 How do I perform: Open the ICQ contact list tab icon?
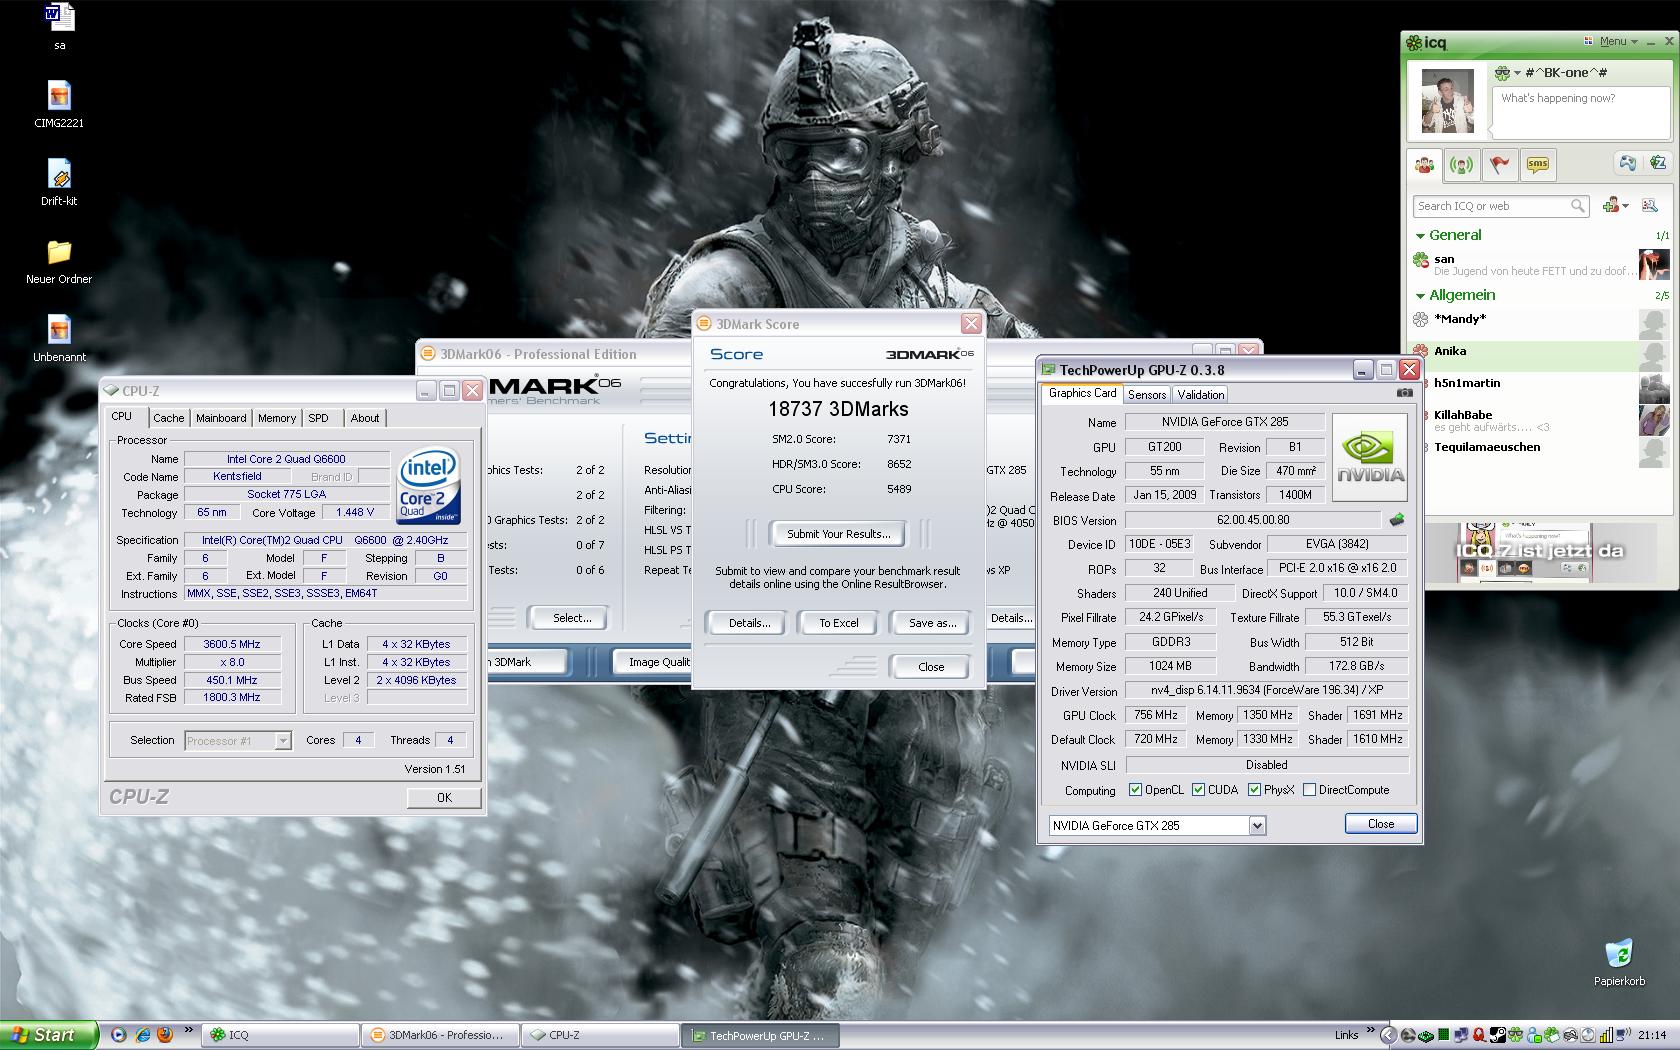click(x=1425, y=165)
